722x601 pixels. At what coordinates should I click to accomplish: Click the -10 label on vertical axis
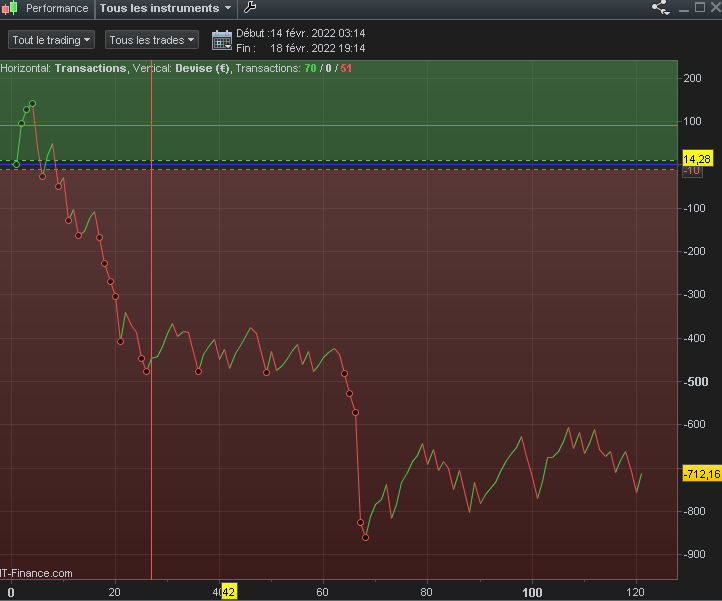point(692,171)
